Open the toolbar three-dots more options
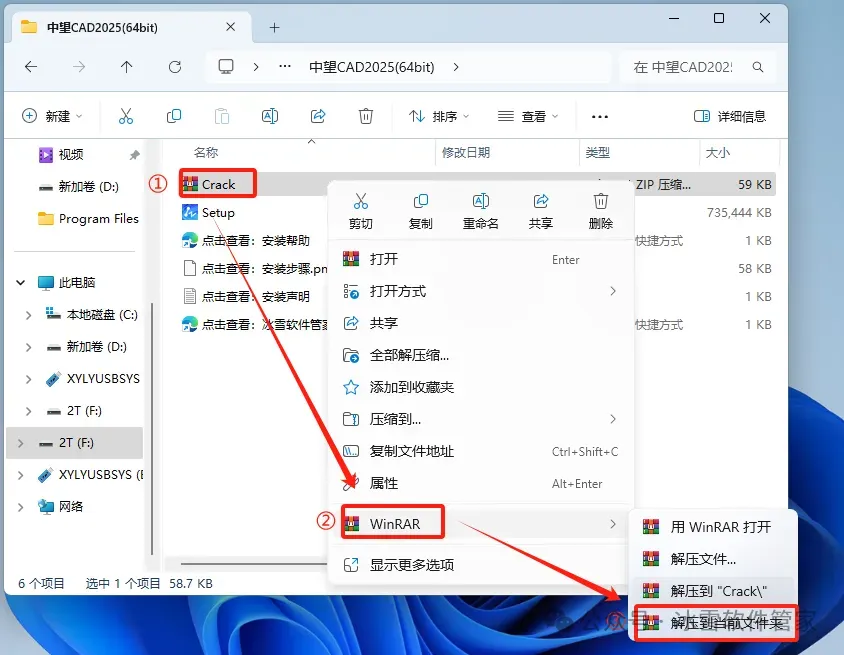Screen dimensions: 844x655 click(600, 117)
